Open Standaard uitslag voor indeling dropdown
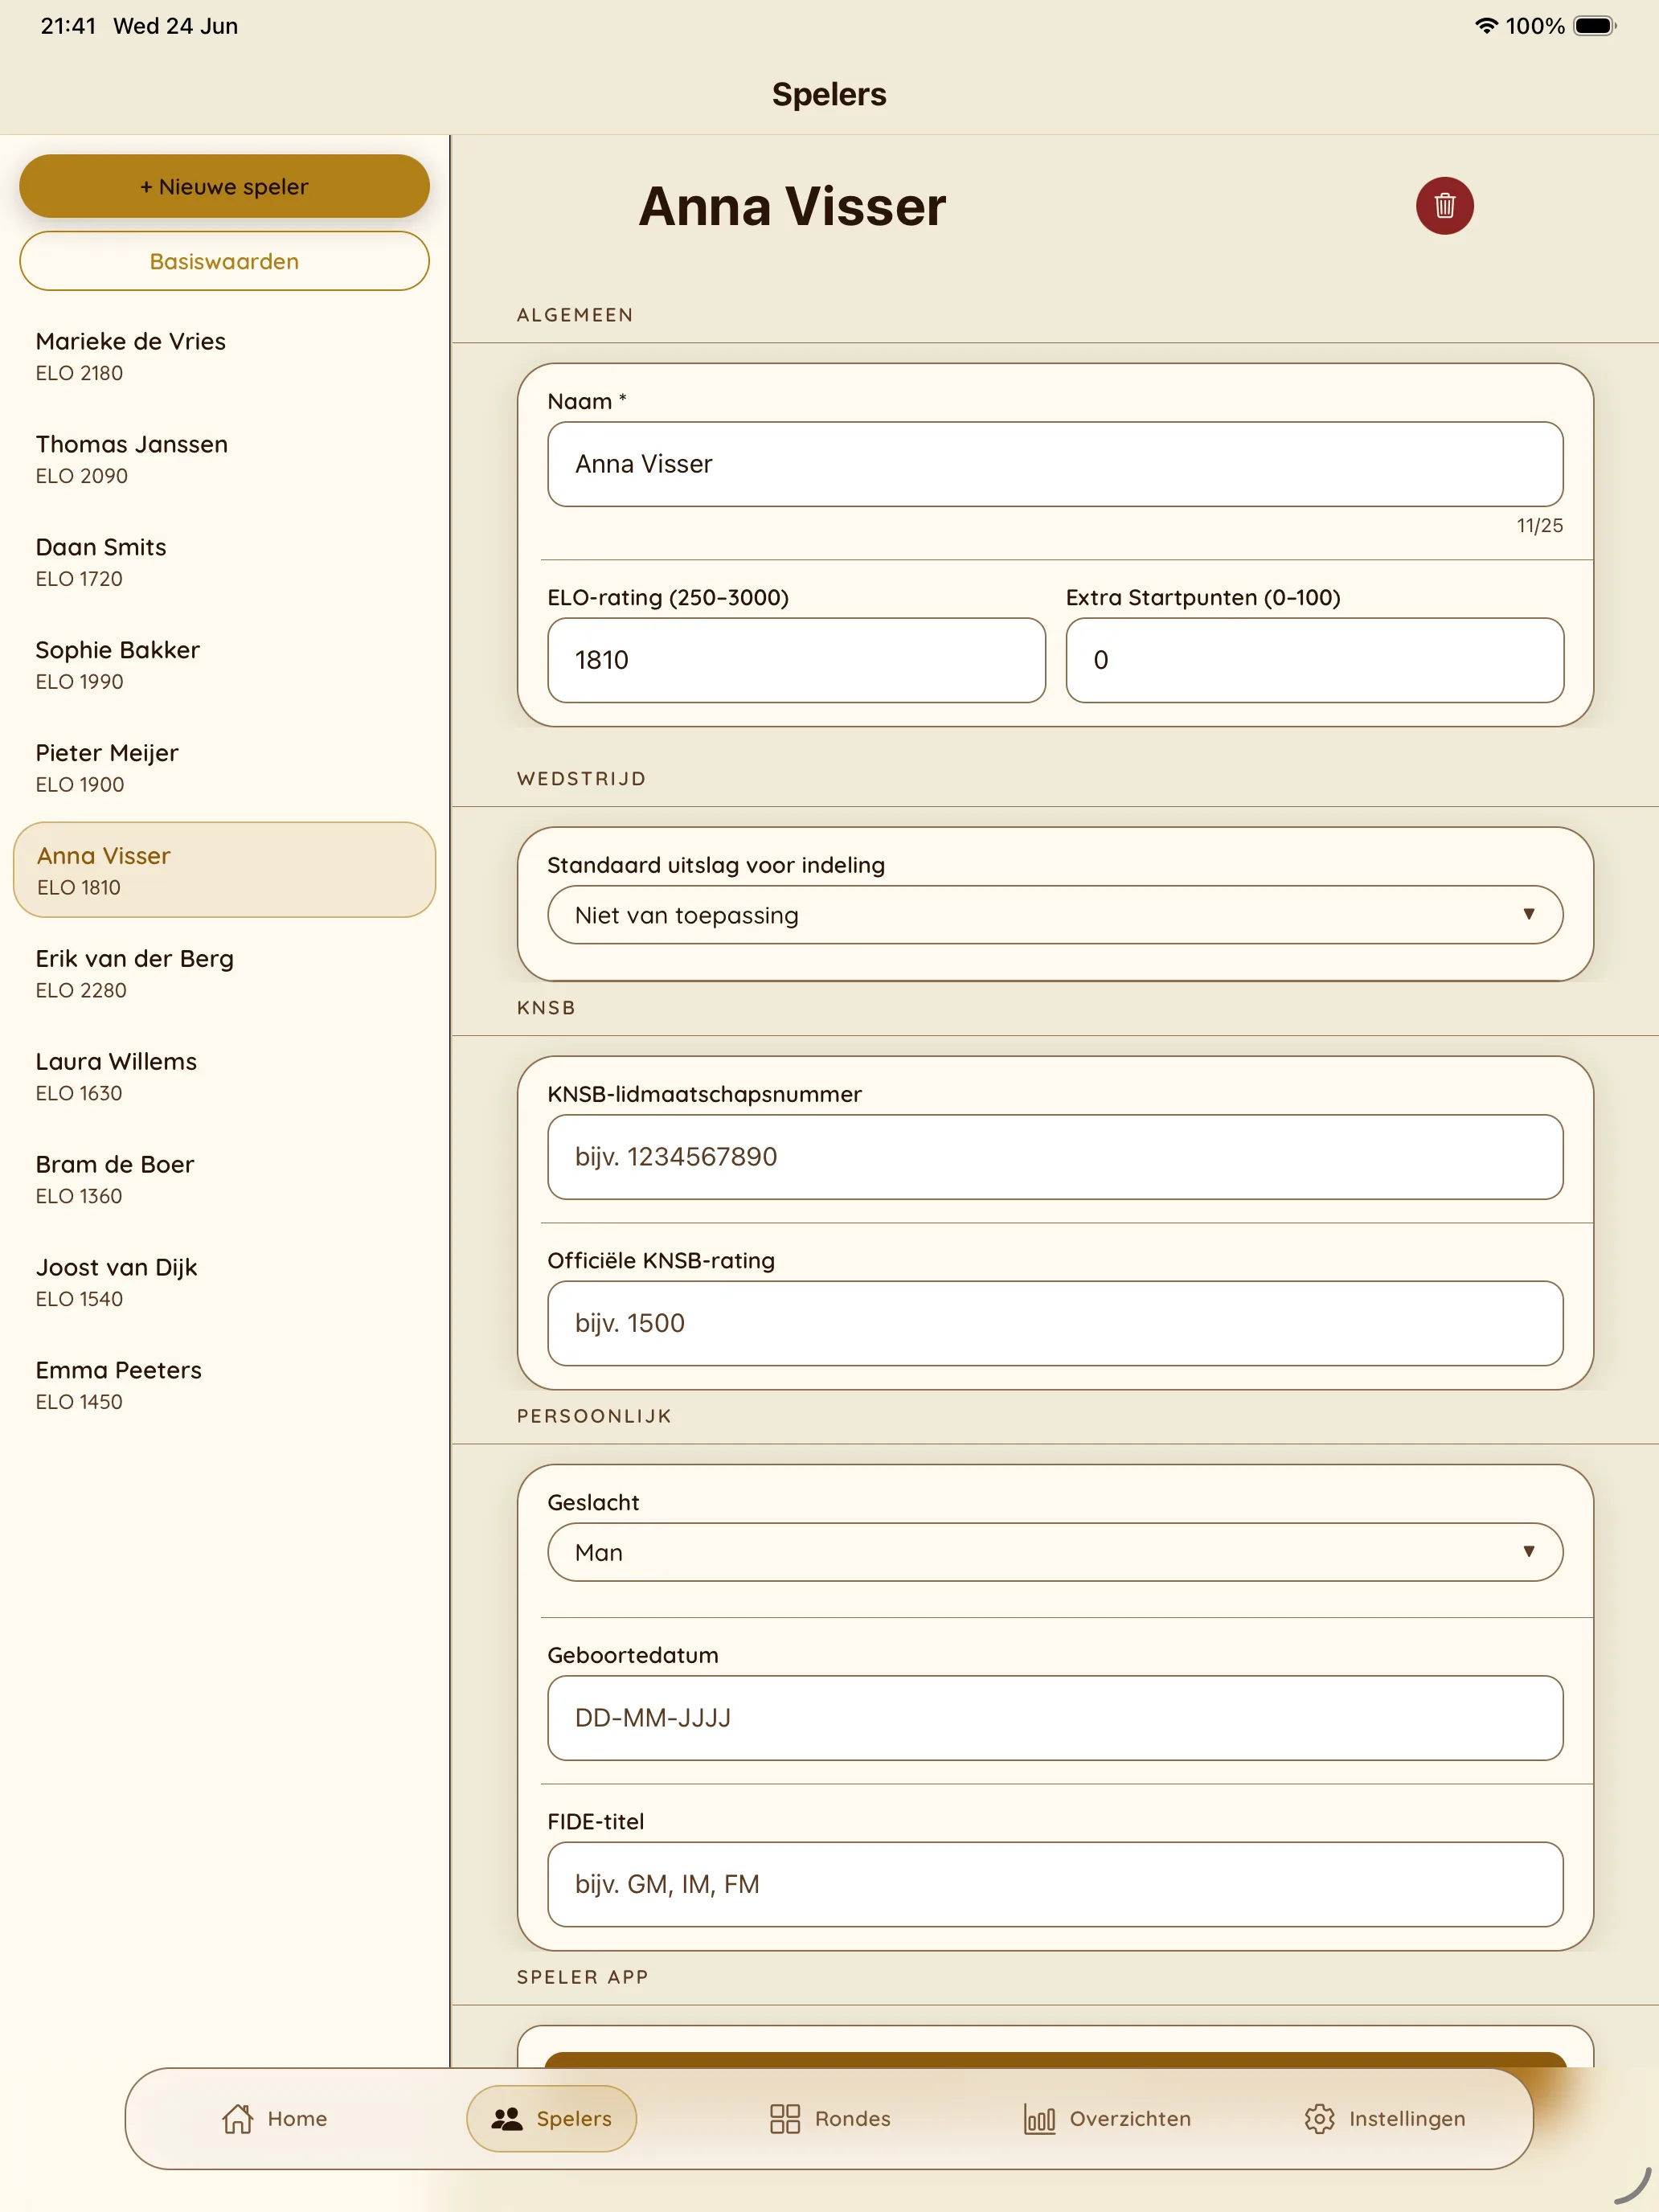This screenshot has height=2212, width=1659. (x=1055, y=915)
